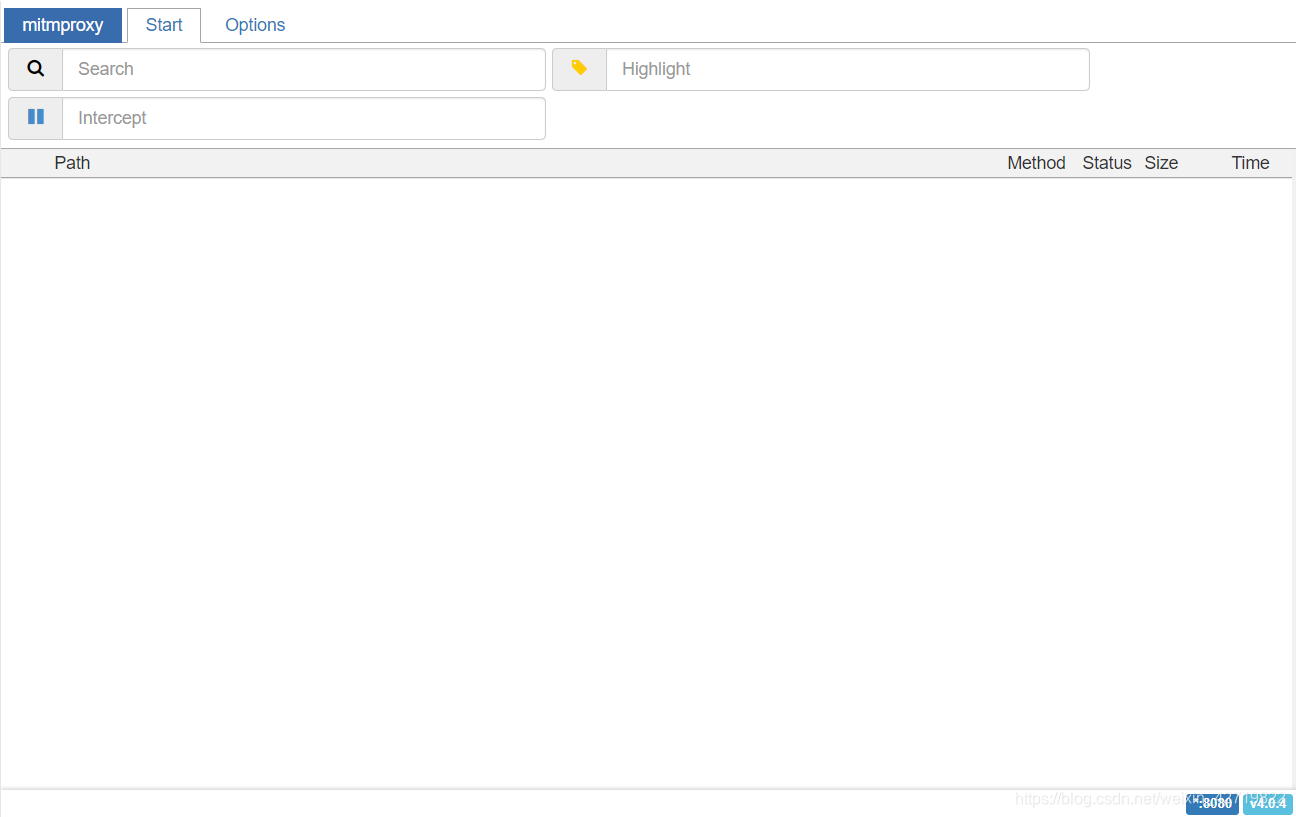
Task: Click the version badge in footer
Action: point(1268,803)
